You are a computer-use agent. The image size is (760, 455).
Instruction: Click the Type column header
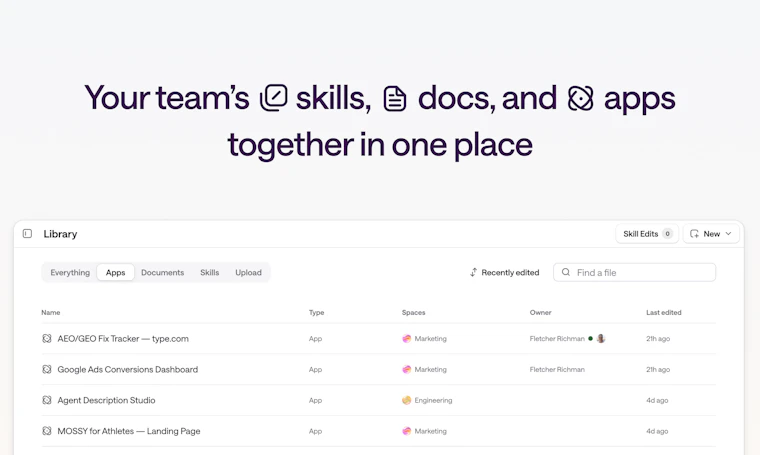pyautogui.click(x=317, y=313)
